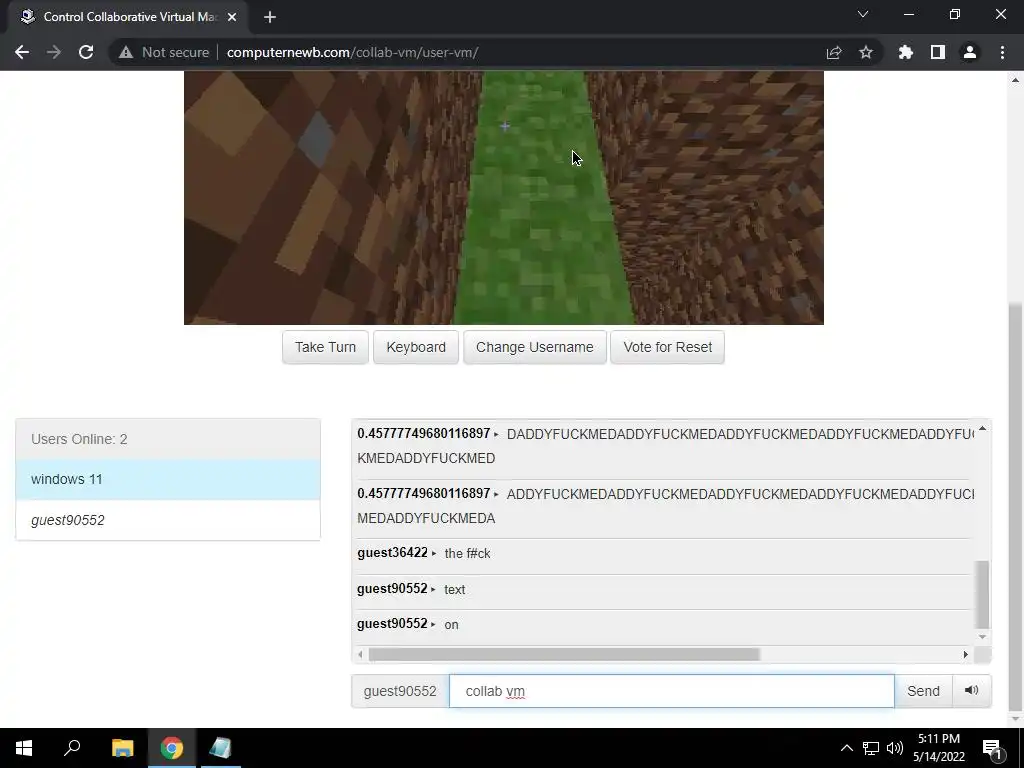The image size is (1024, 768).
Task: Click the address bar URL
Action: tap(353, 52)
